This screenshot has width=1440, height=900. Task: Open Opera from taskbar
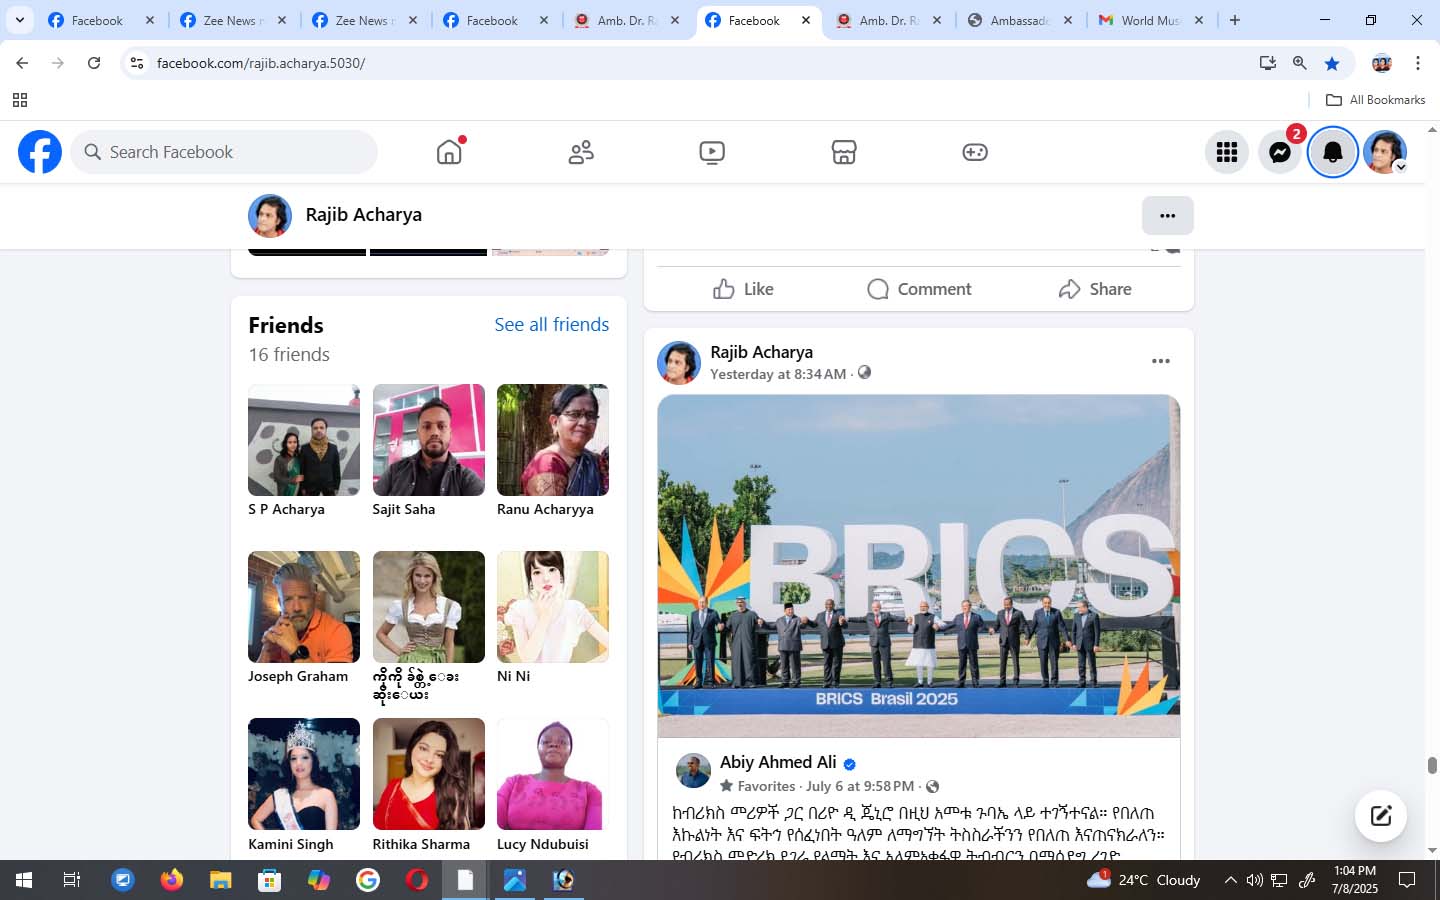tap(417, 880)
